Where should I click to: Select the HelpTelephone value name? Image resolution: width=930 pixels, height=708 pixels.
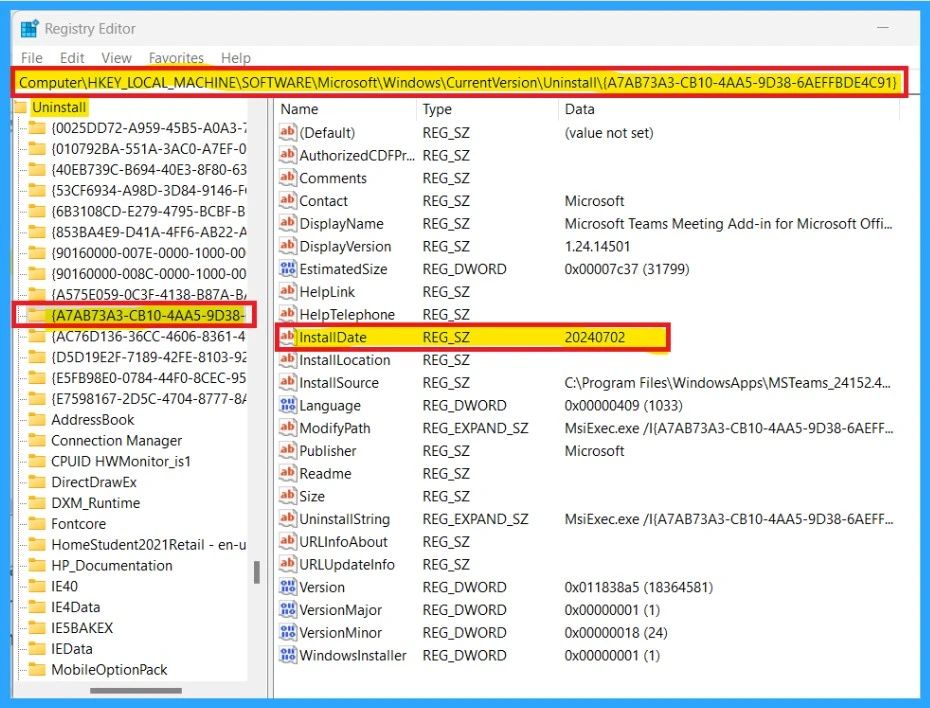point(347,314)
